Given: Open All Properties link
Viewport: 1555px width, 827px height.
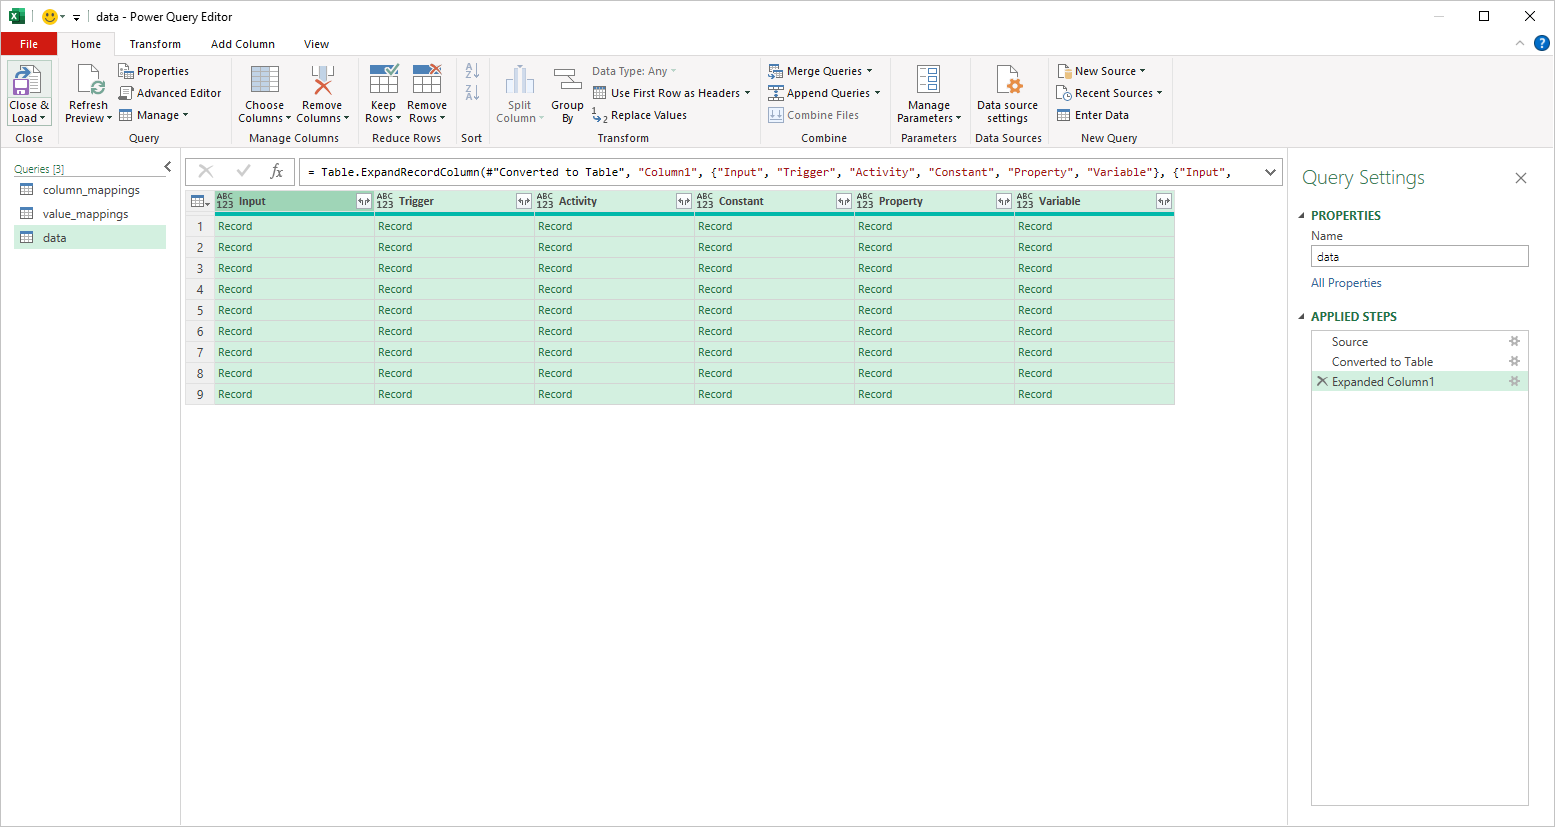Looking at the screenshot, I should [1346, 283].
